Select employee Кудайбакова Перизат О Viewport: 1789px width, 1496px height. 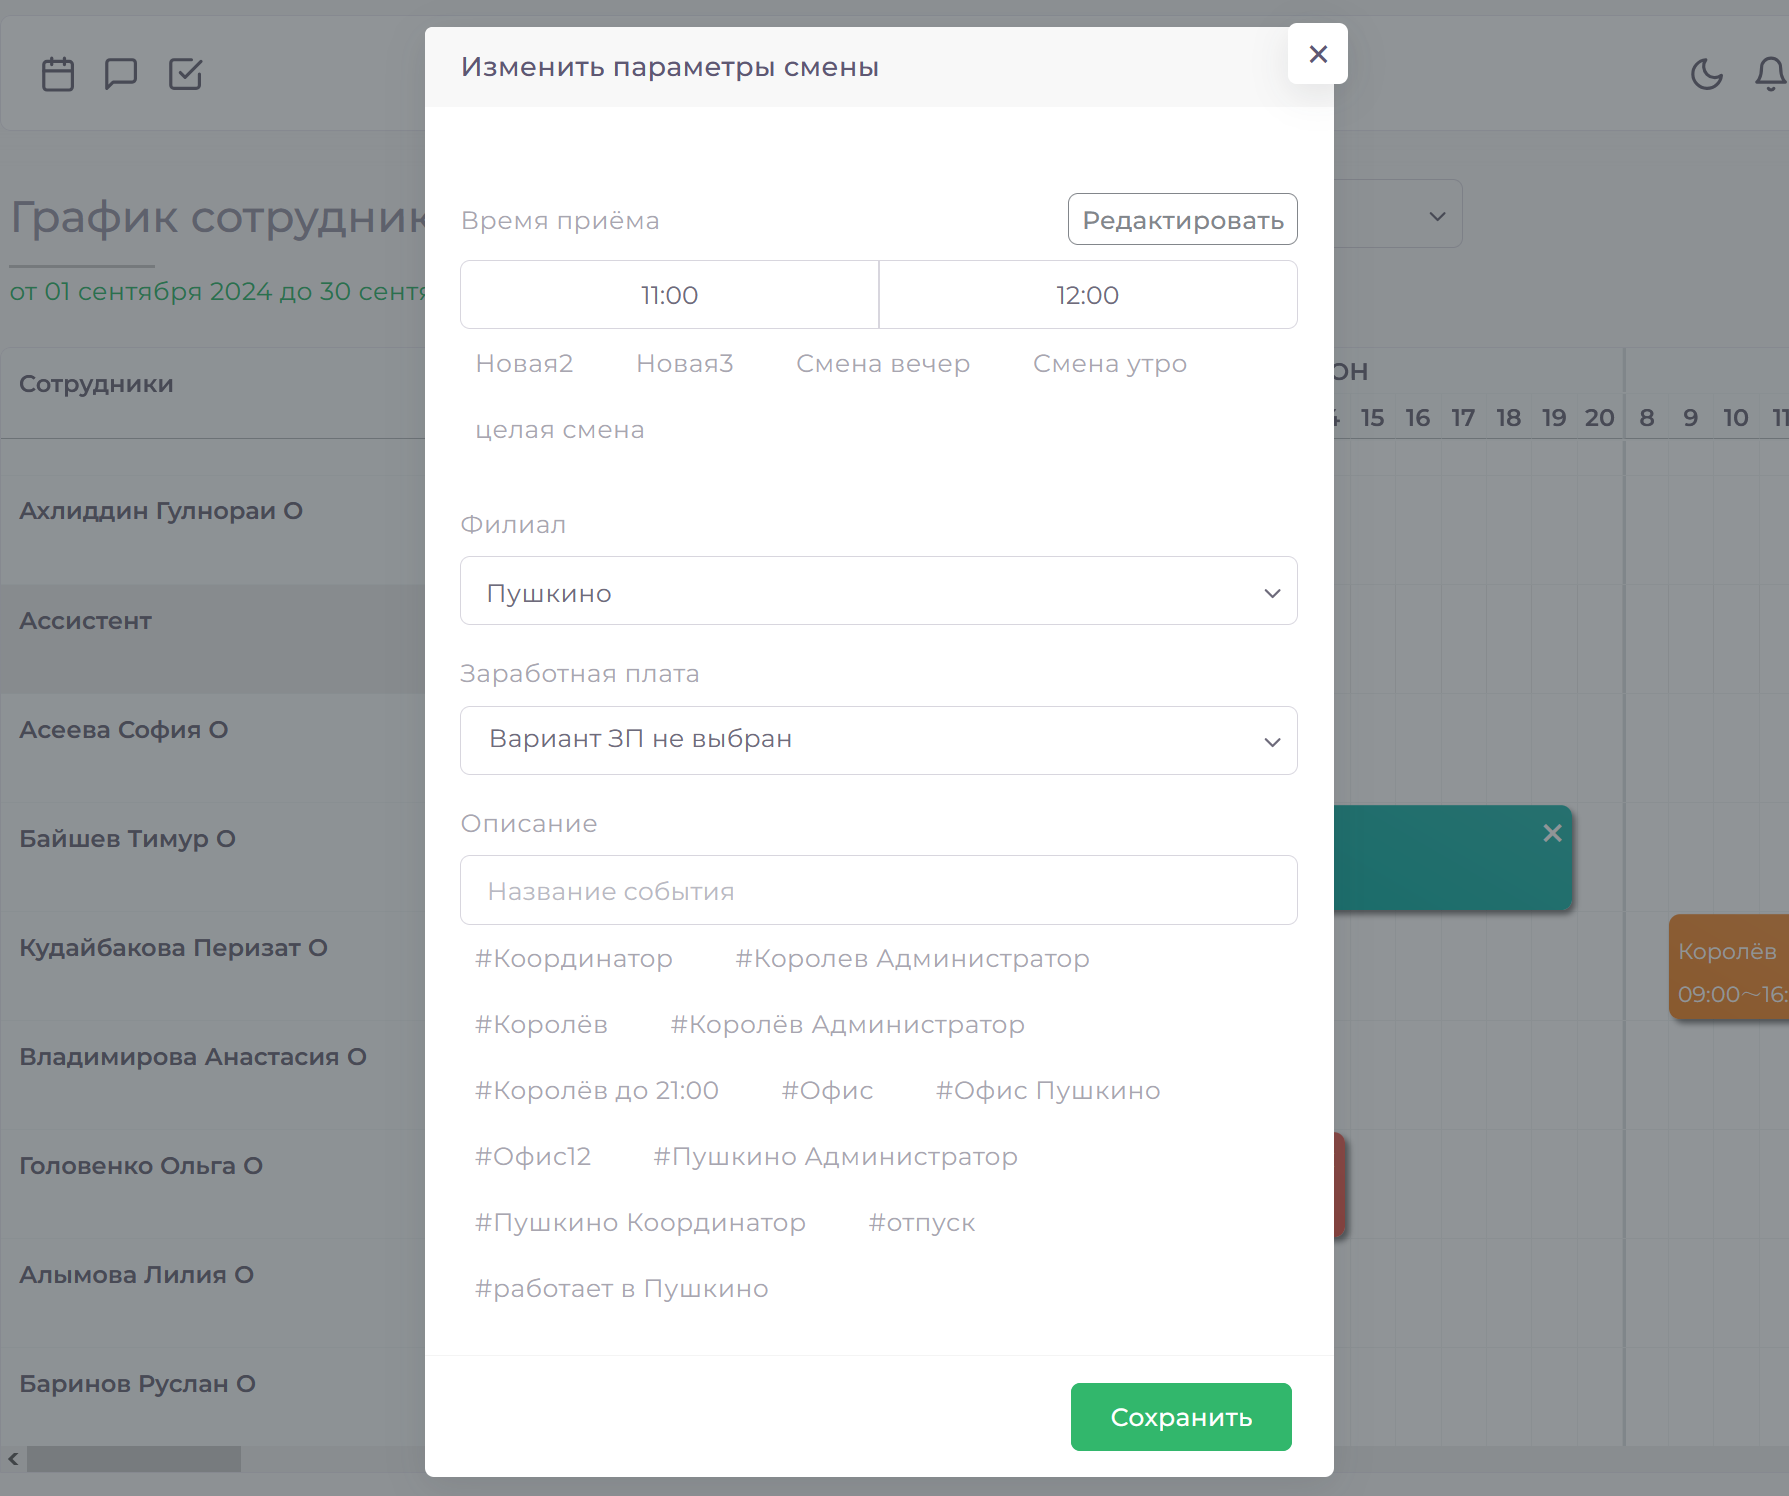coord(174,948)
